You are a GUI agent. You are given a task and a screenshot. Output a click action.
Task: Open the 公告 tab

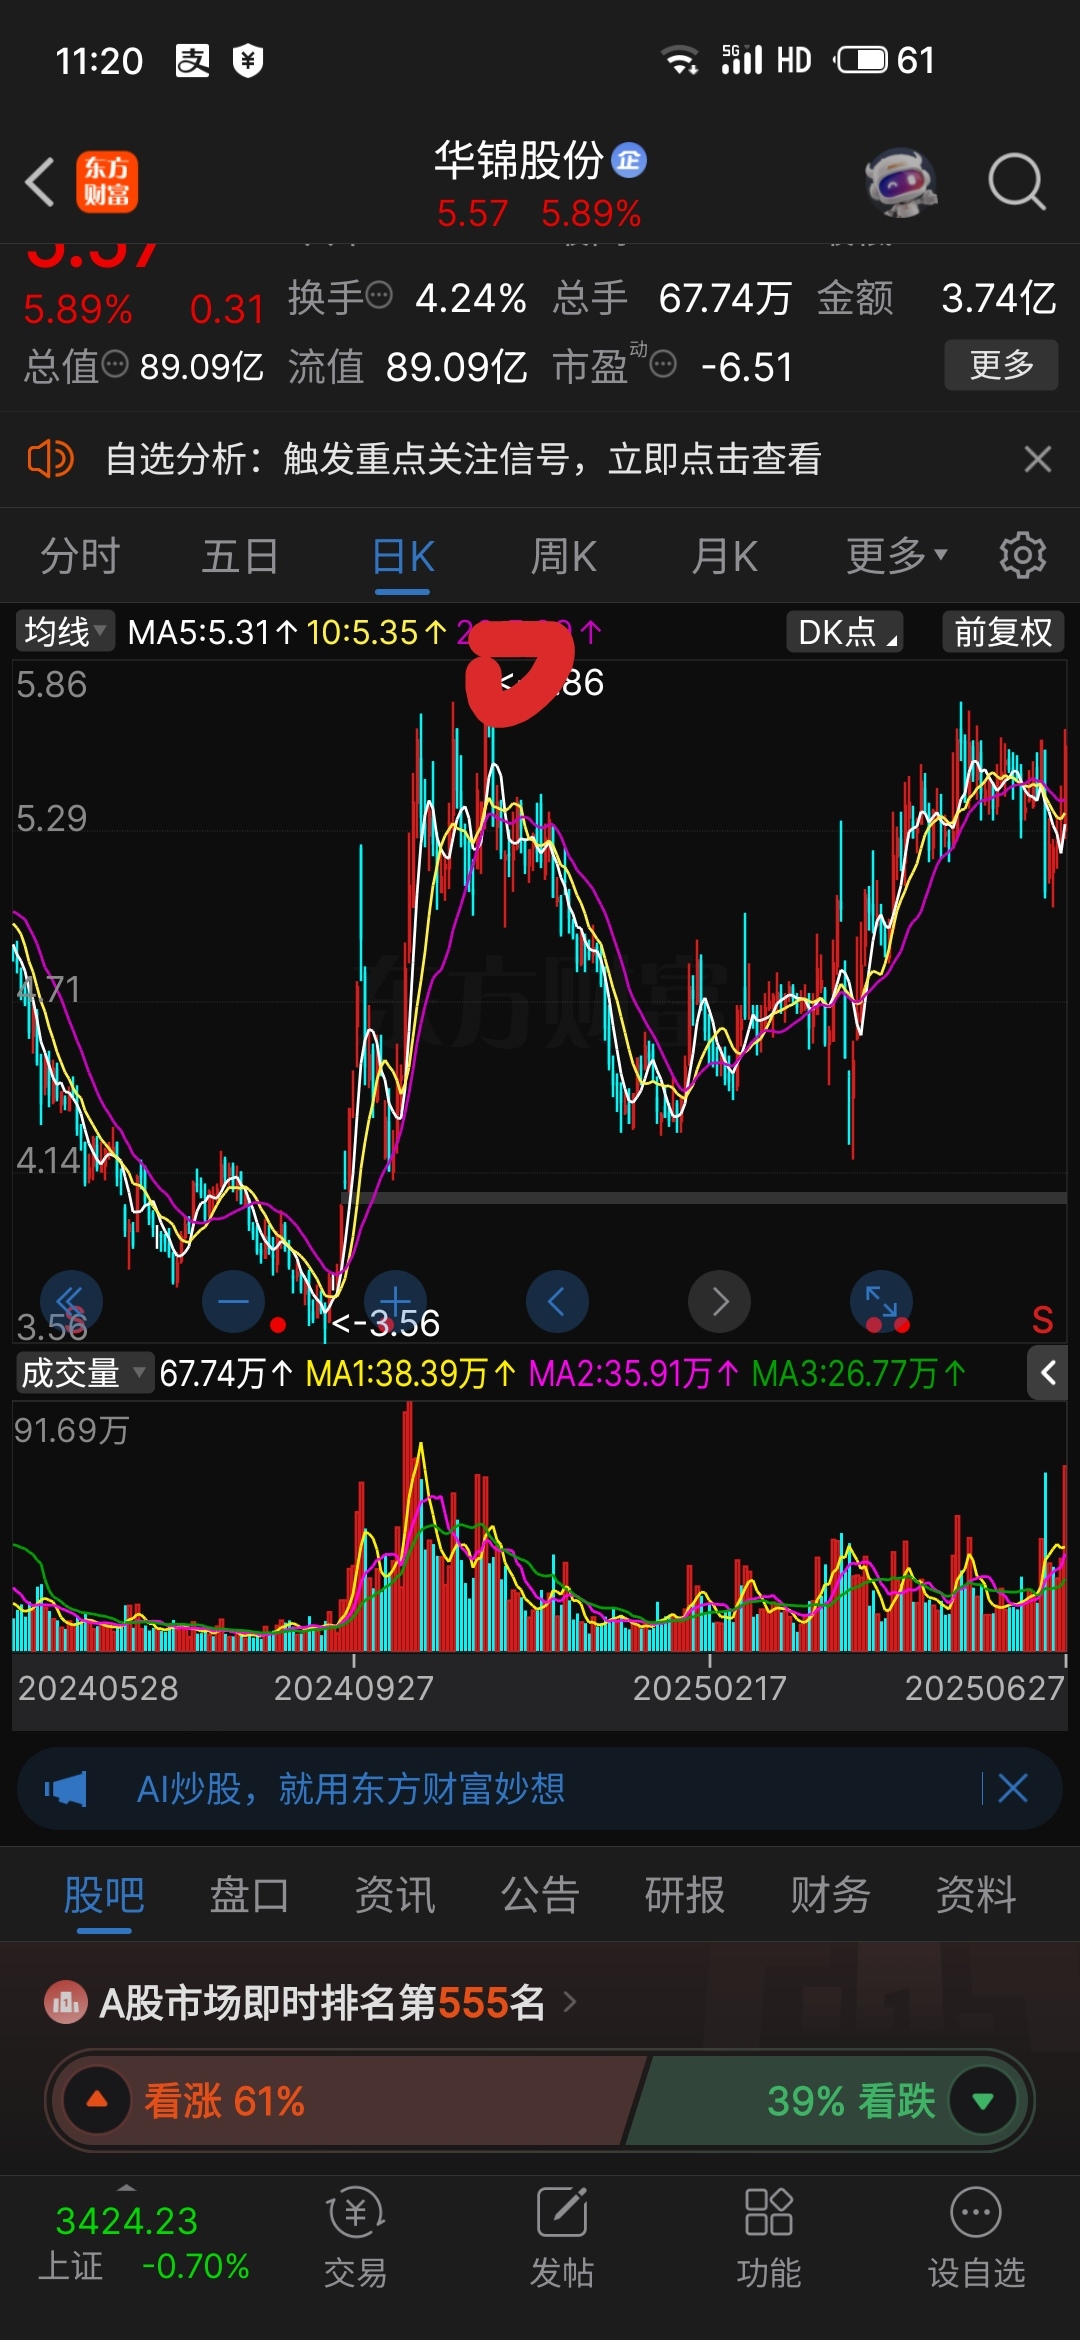pyautogui.click(x=540, y=1895)
